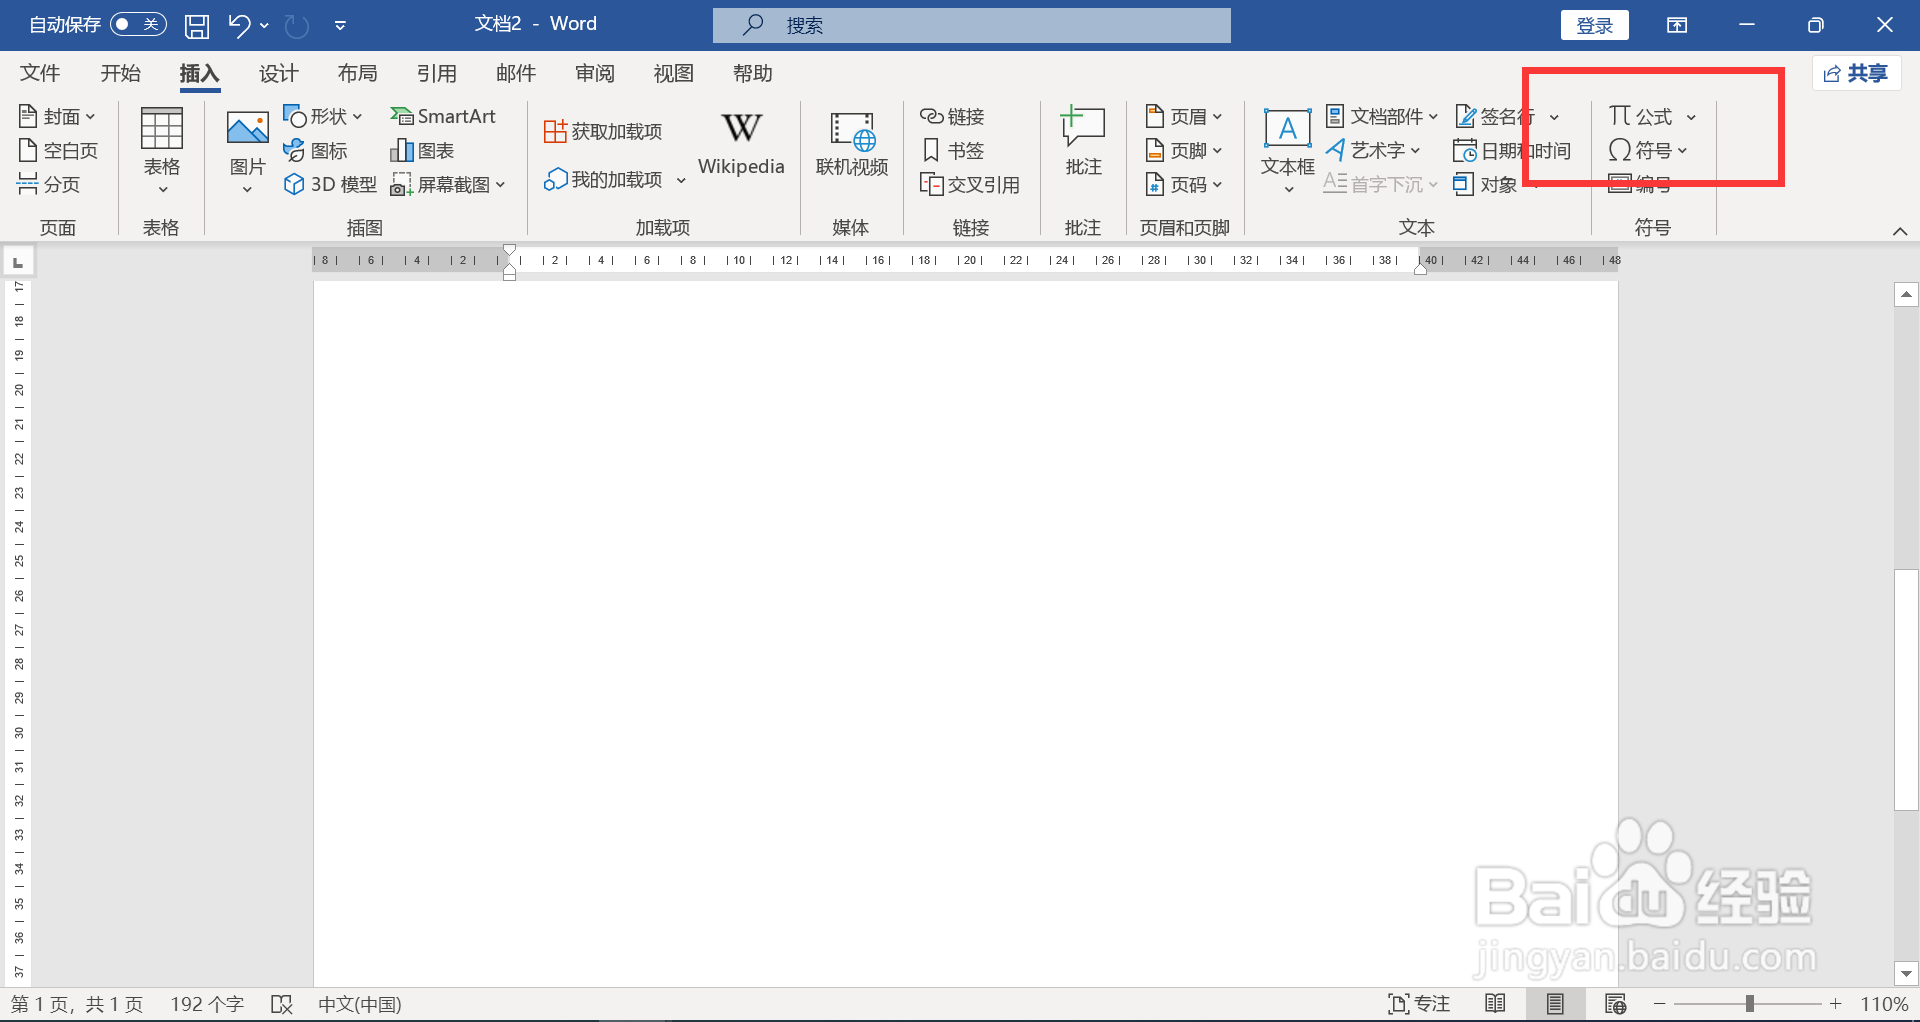Click the 共享 share button
The image size is (1920, 1022).
pos(1856,73)
